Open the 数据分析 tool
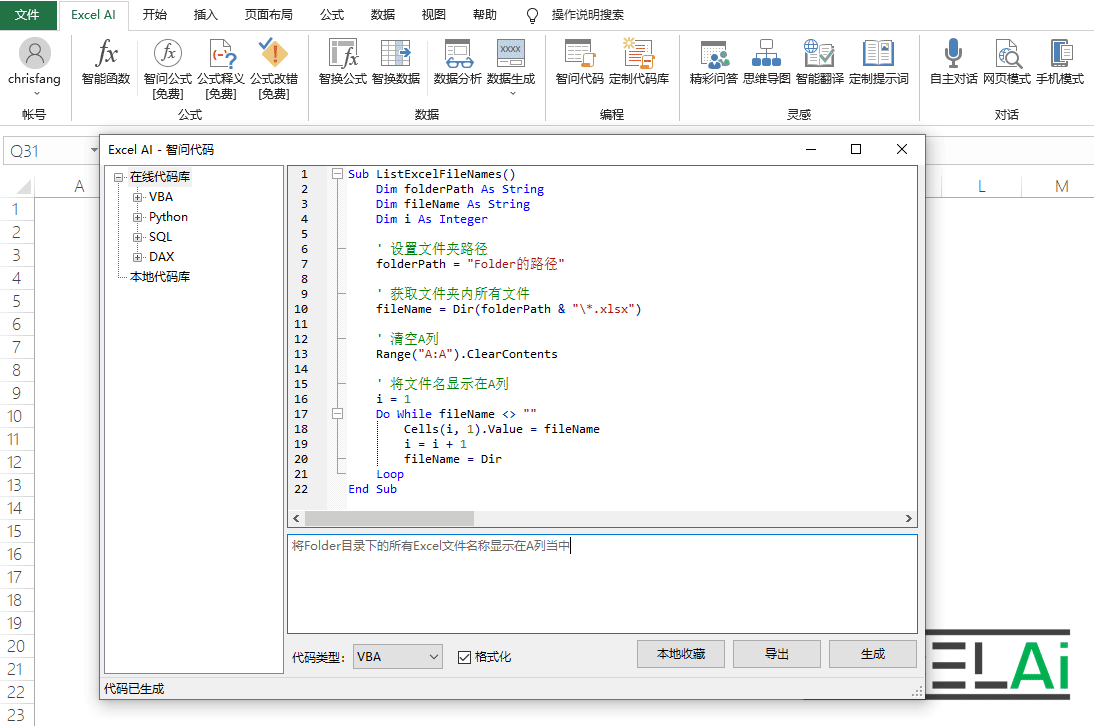1094x726 pixels. (x=458, y=62)
